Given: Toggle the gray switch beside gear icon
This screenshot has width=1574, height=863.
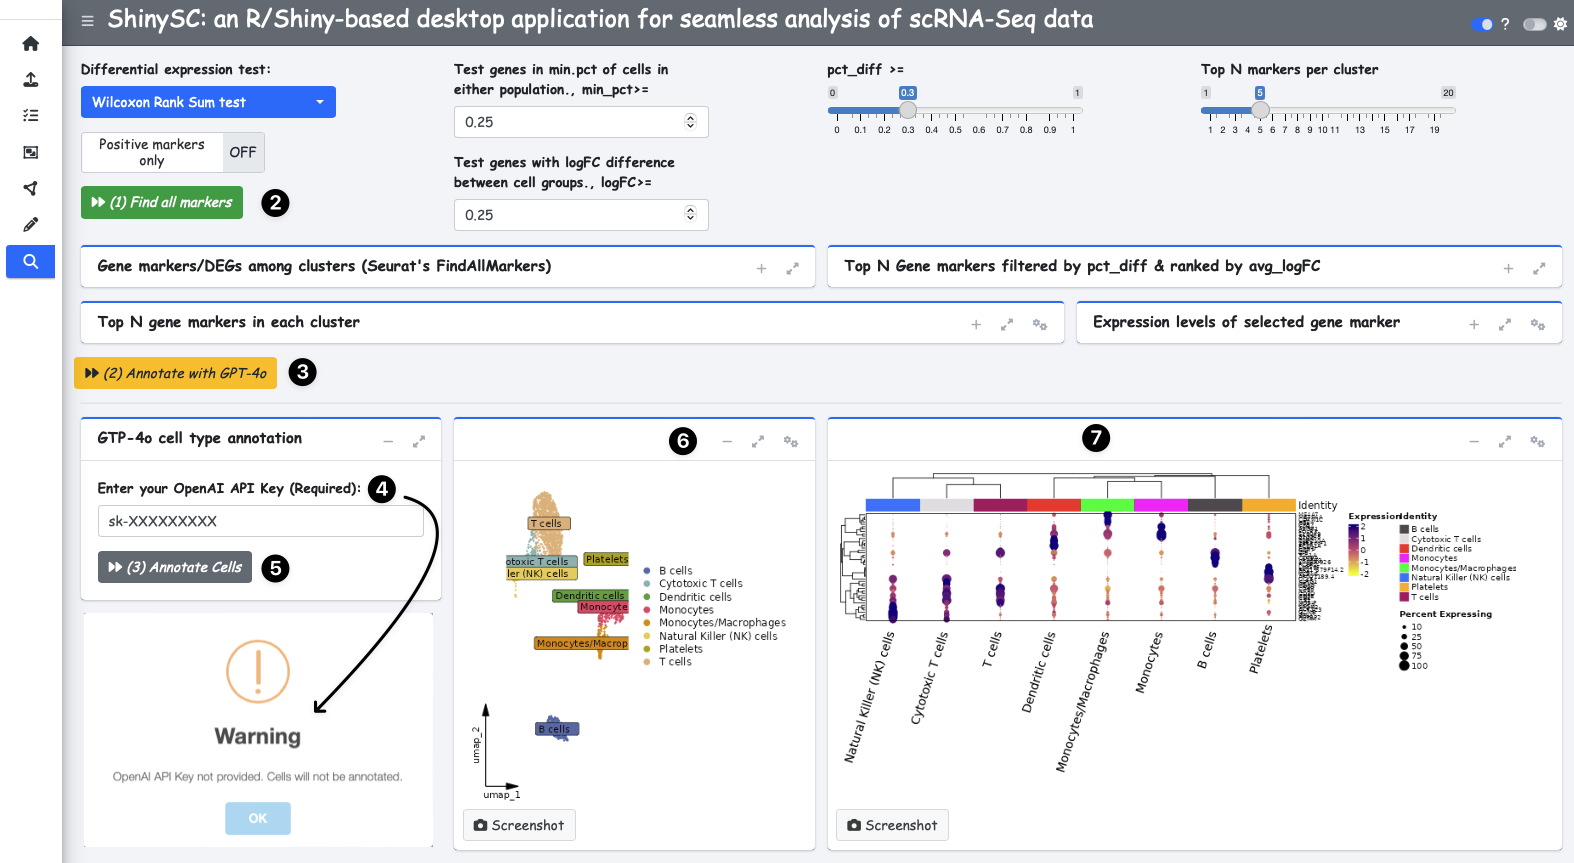Looking at the screenshot, I should coord(1534,24).
